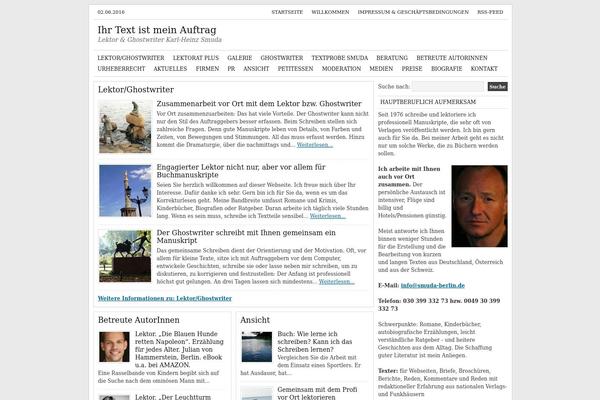The image size is (600, 400).
Task: Click the Suche button
Action: coord(497,87)
